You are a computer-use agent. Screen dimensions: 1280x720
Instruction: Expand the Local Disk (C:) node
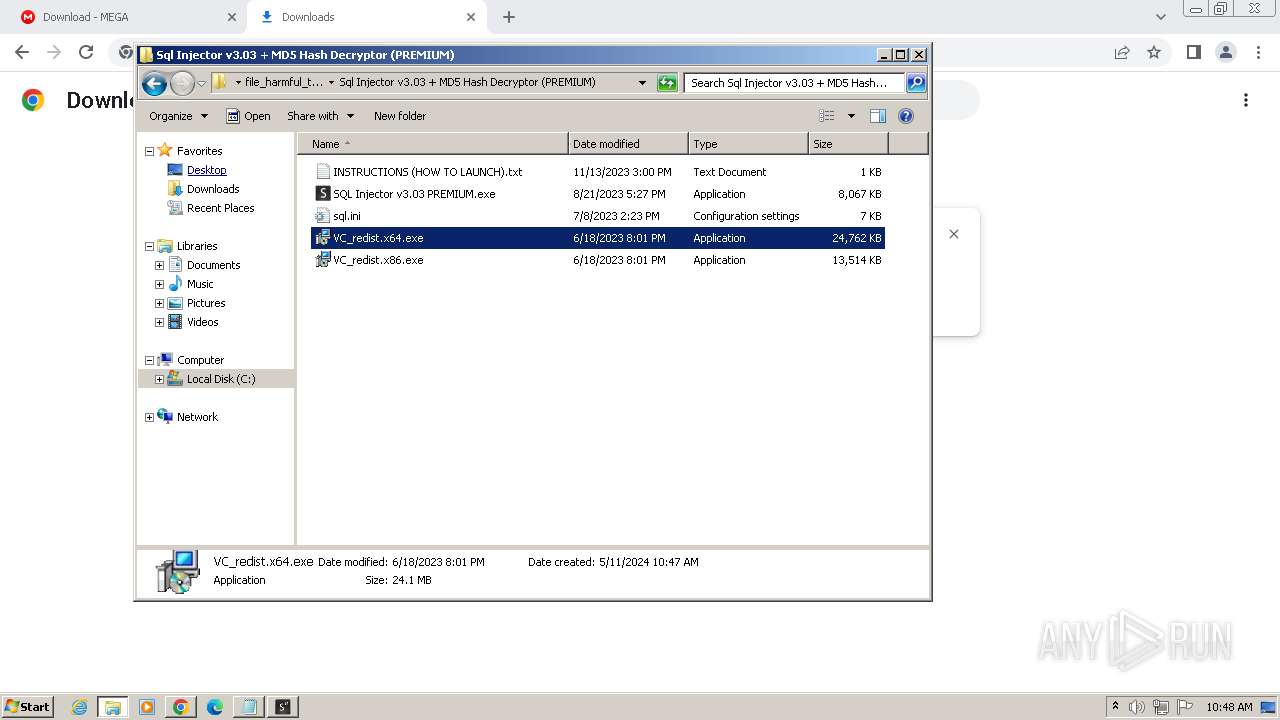[x=159, y=379]
